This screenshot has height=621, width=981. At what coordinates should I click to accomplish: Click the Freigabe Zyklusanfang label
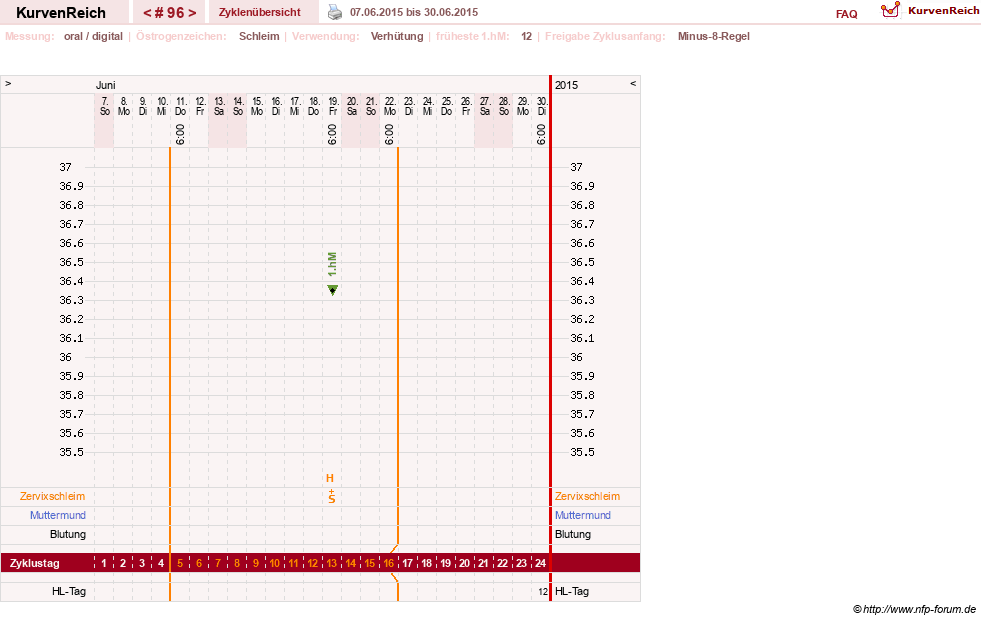[605, 36]
